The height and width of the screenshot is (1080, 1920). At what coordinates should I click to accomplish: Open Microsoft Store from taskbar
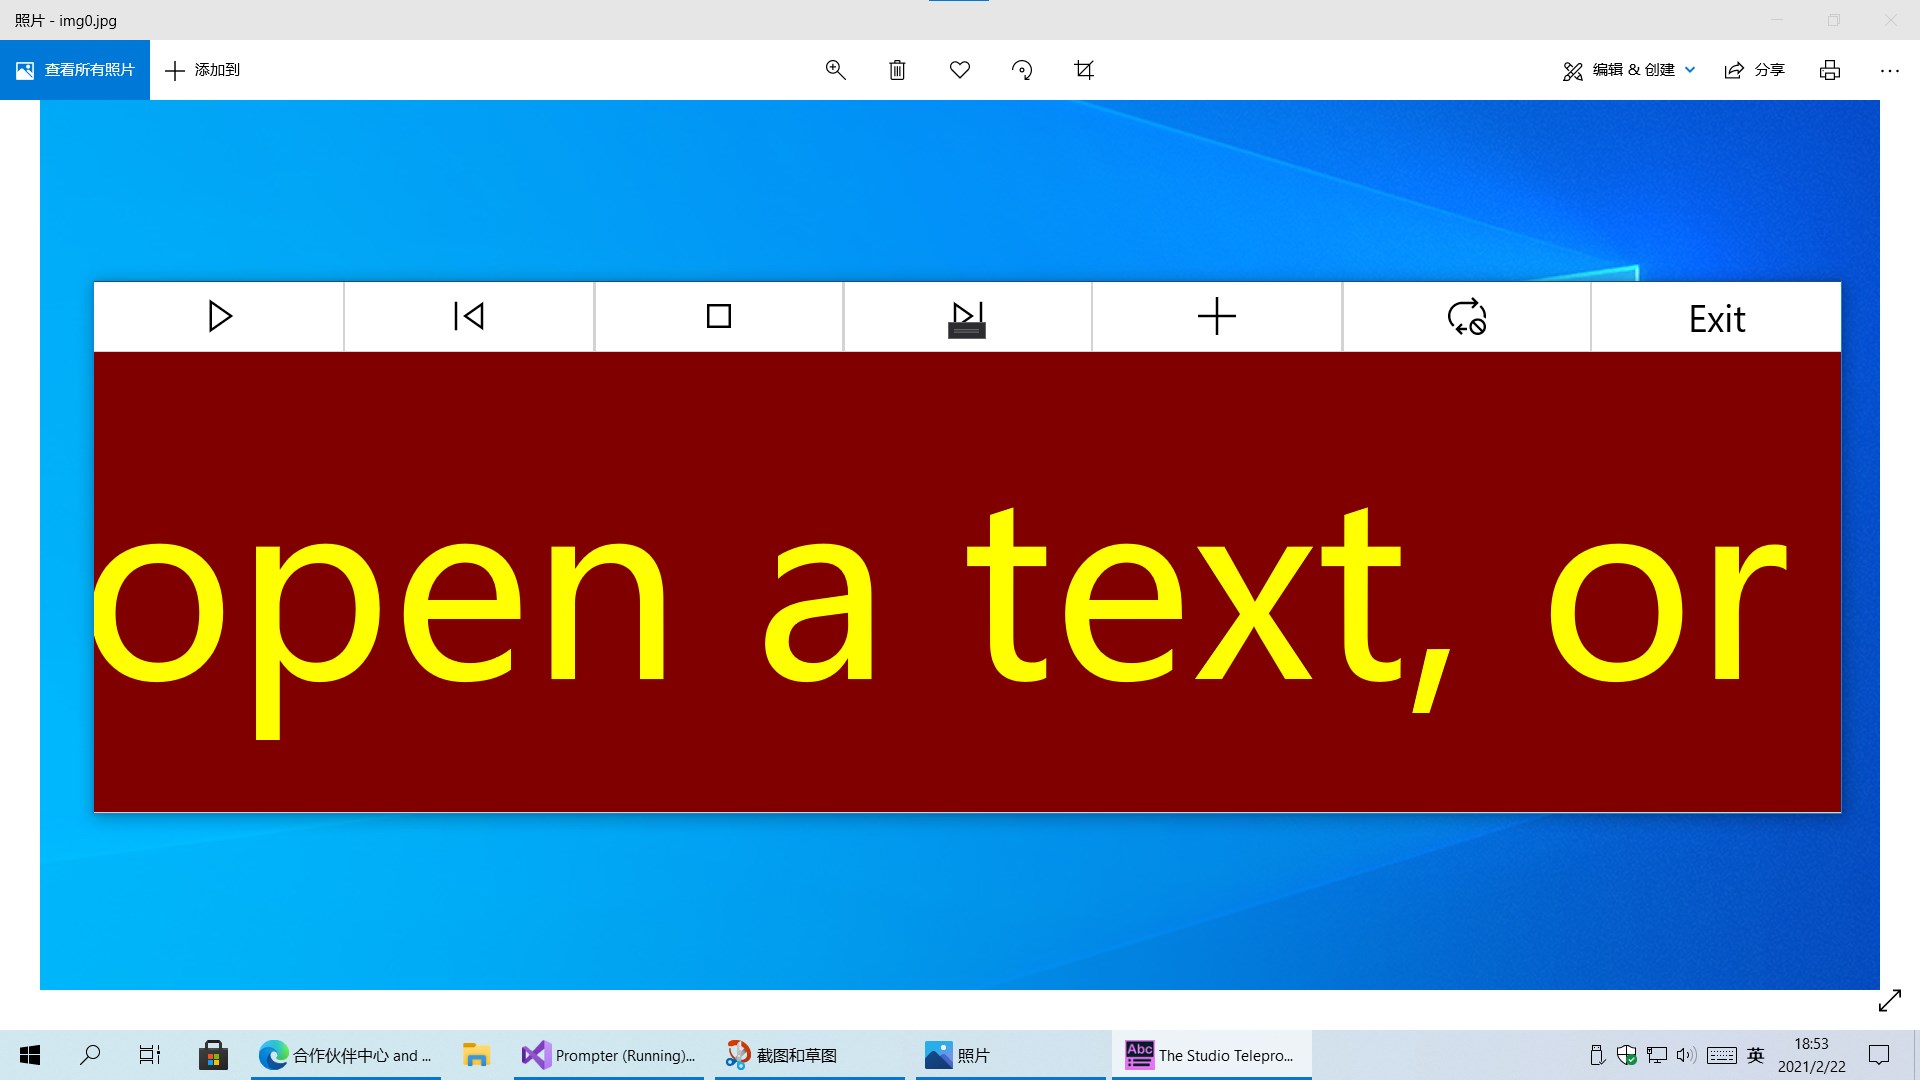213,1055
